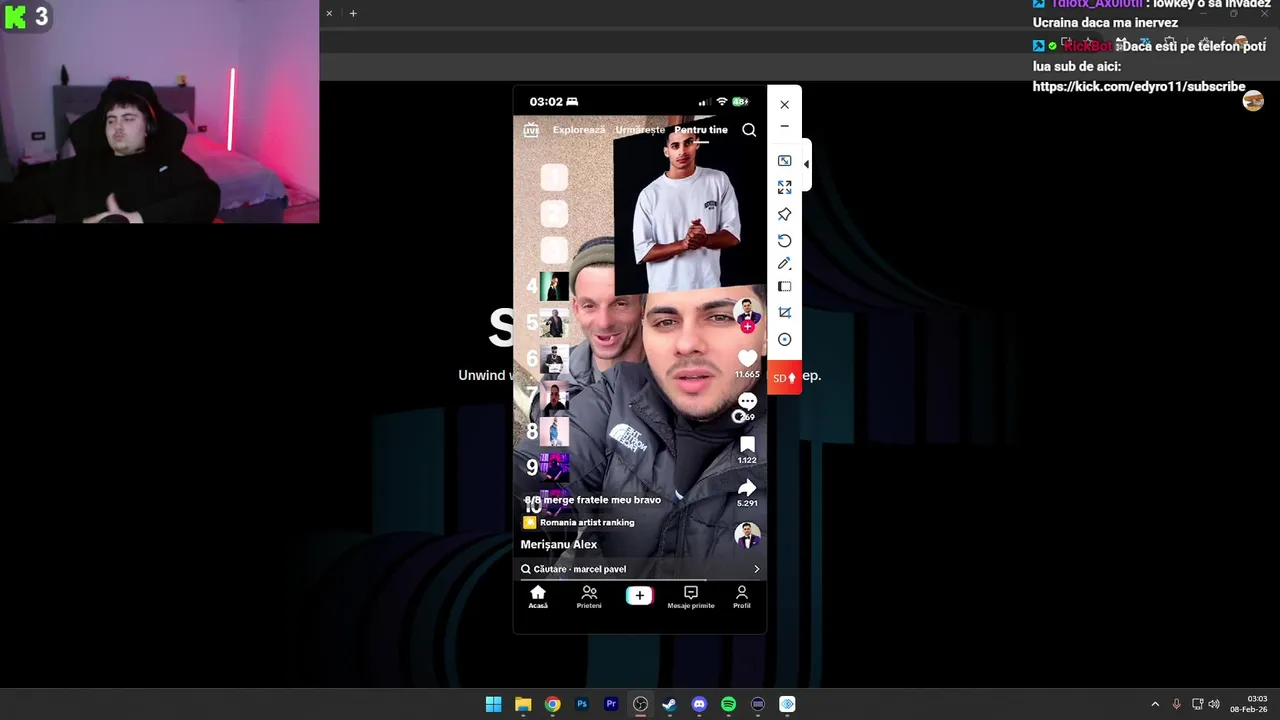
Task: Expand search suggestion chevron arrow
Action: pos(756,569)
